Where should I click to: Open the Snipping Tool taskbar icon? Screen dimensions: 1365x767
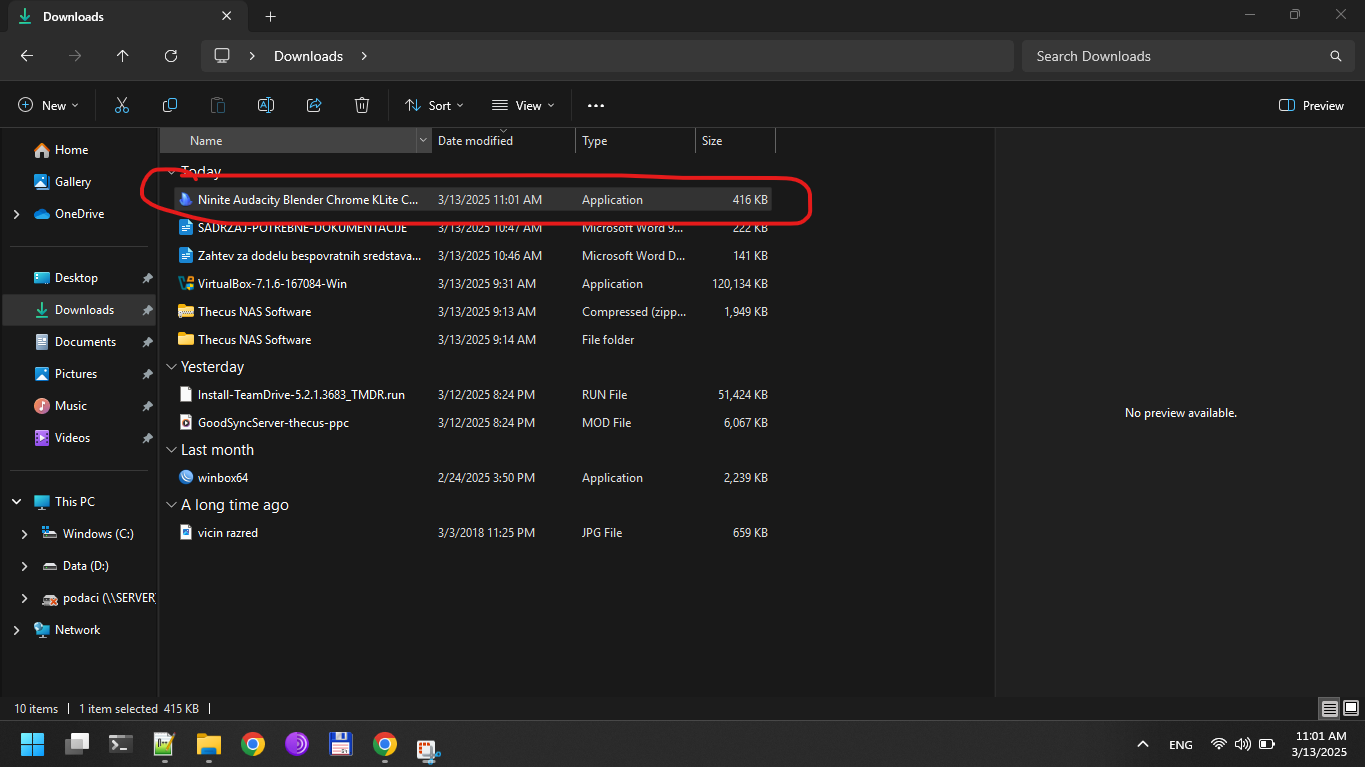[429, 748]
